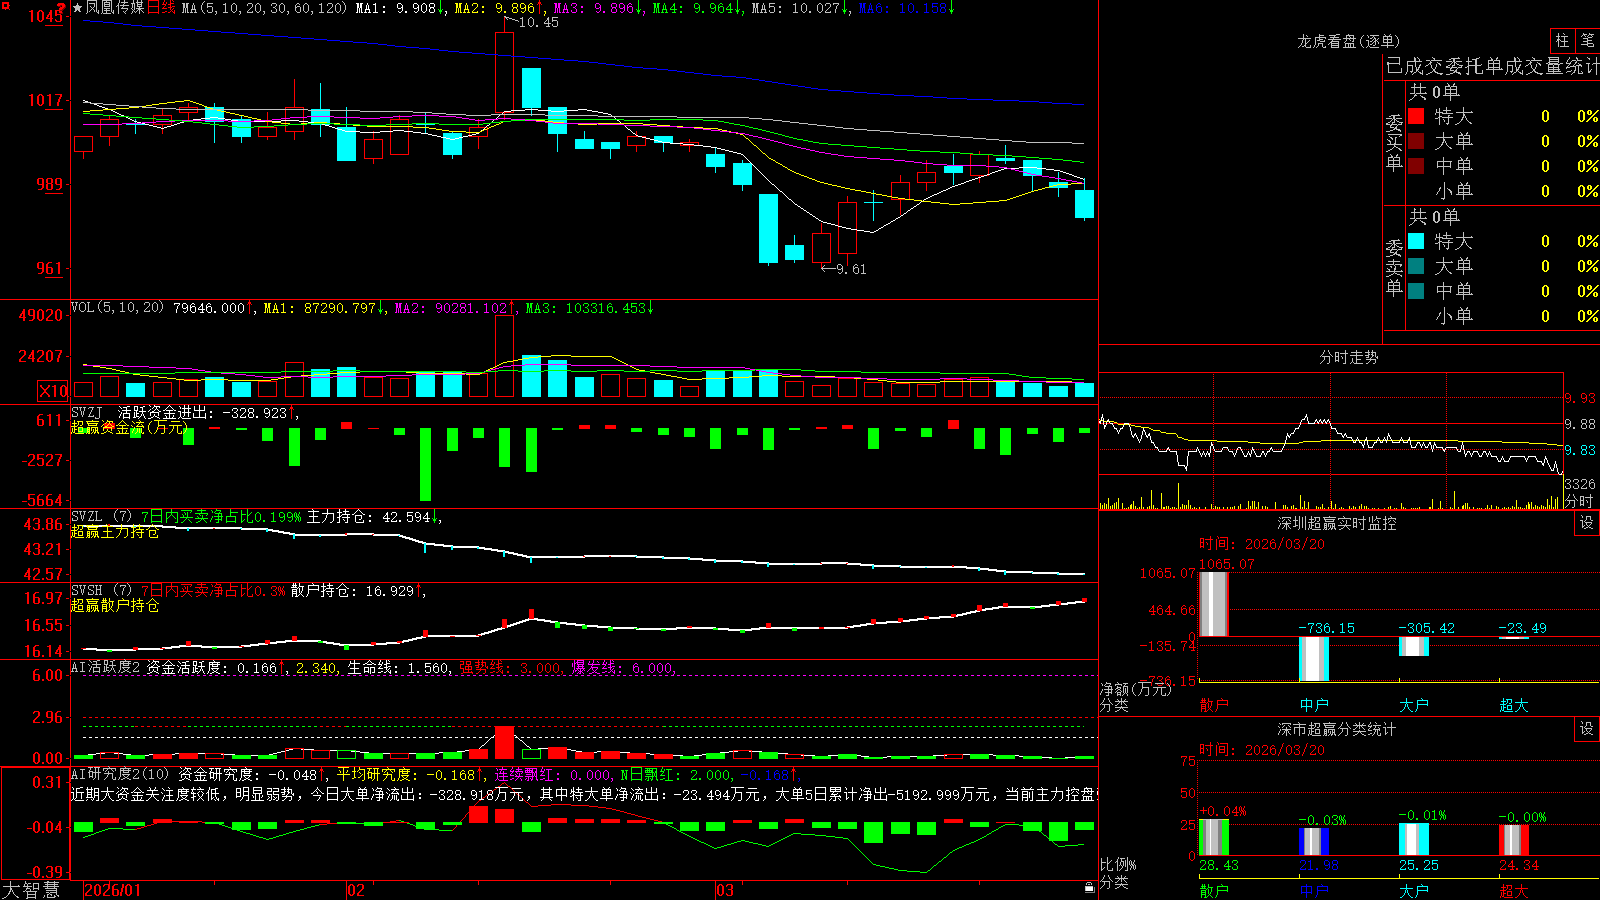1600x900 pixels.
Task: Switch to 笔 tick view
Action: 1588,41
